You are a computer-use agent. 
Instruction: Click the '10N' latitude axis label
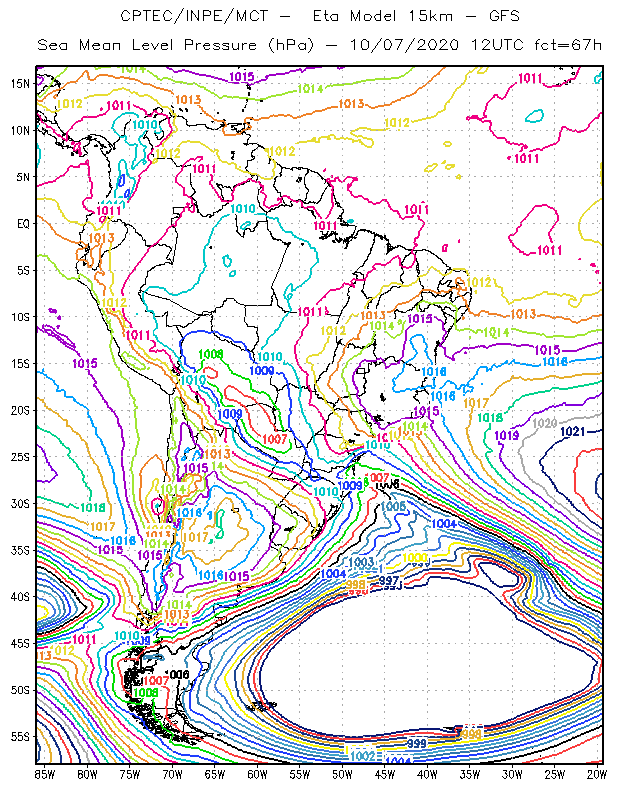20,131
